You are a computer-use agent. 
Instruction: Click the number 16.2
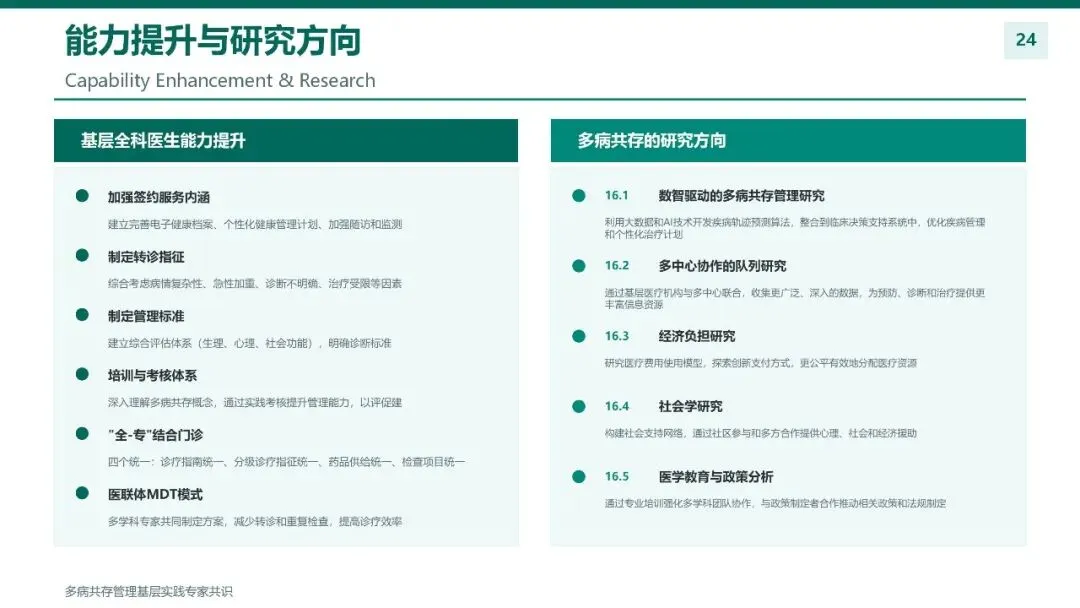point(616,266)
